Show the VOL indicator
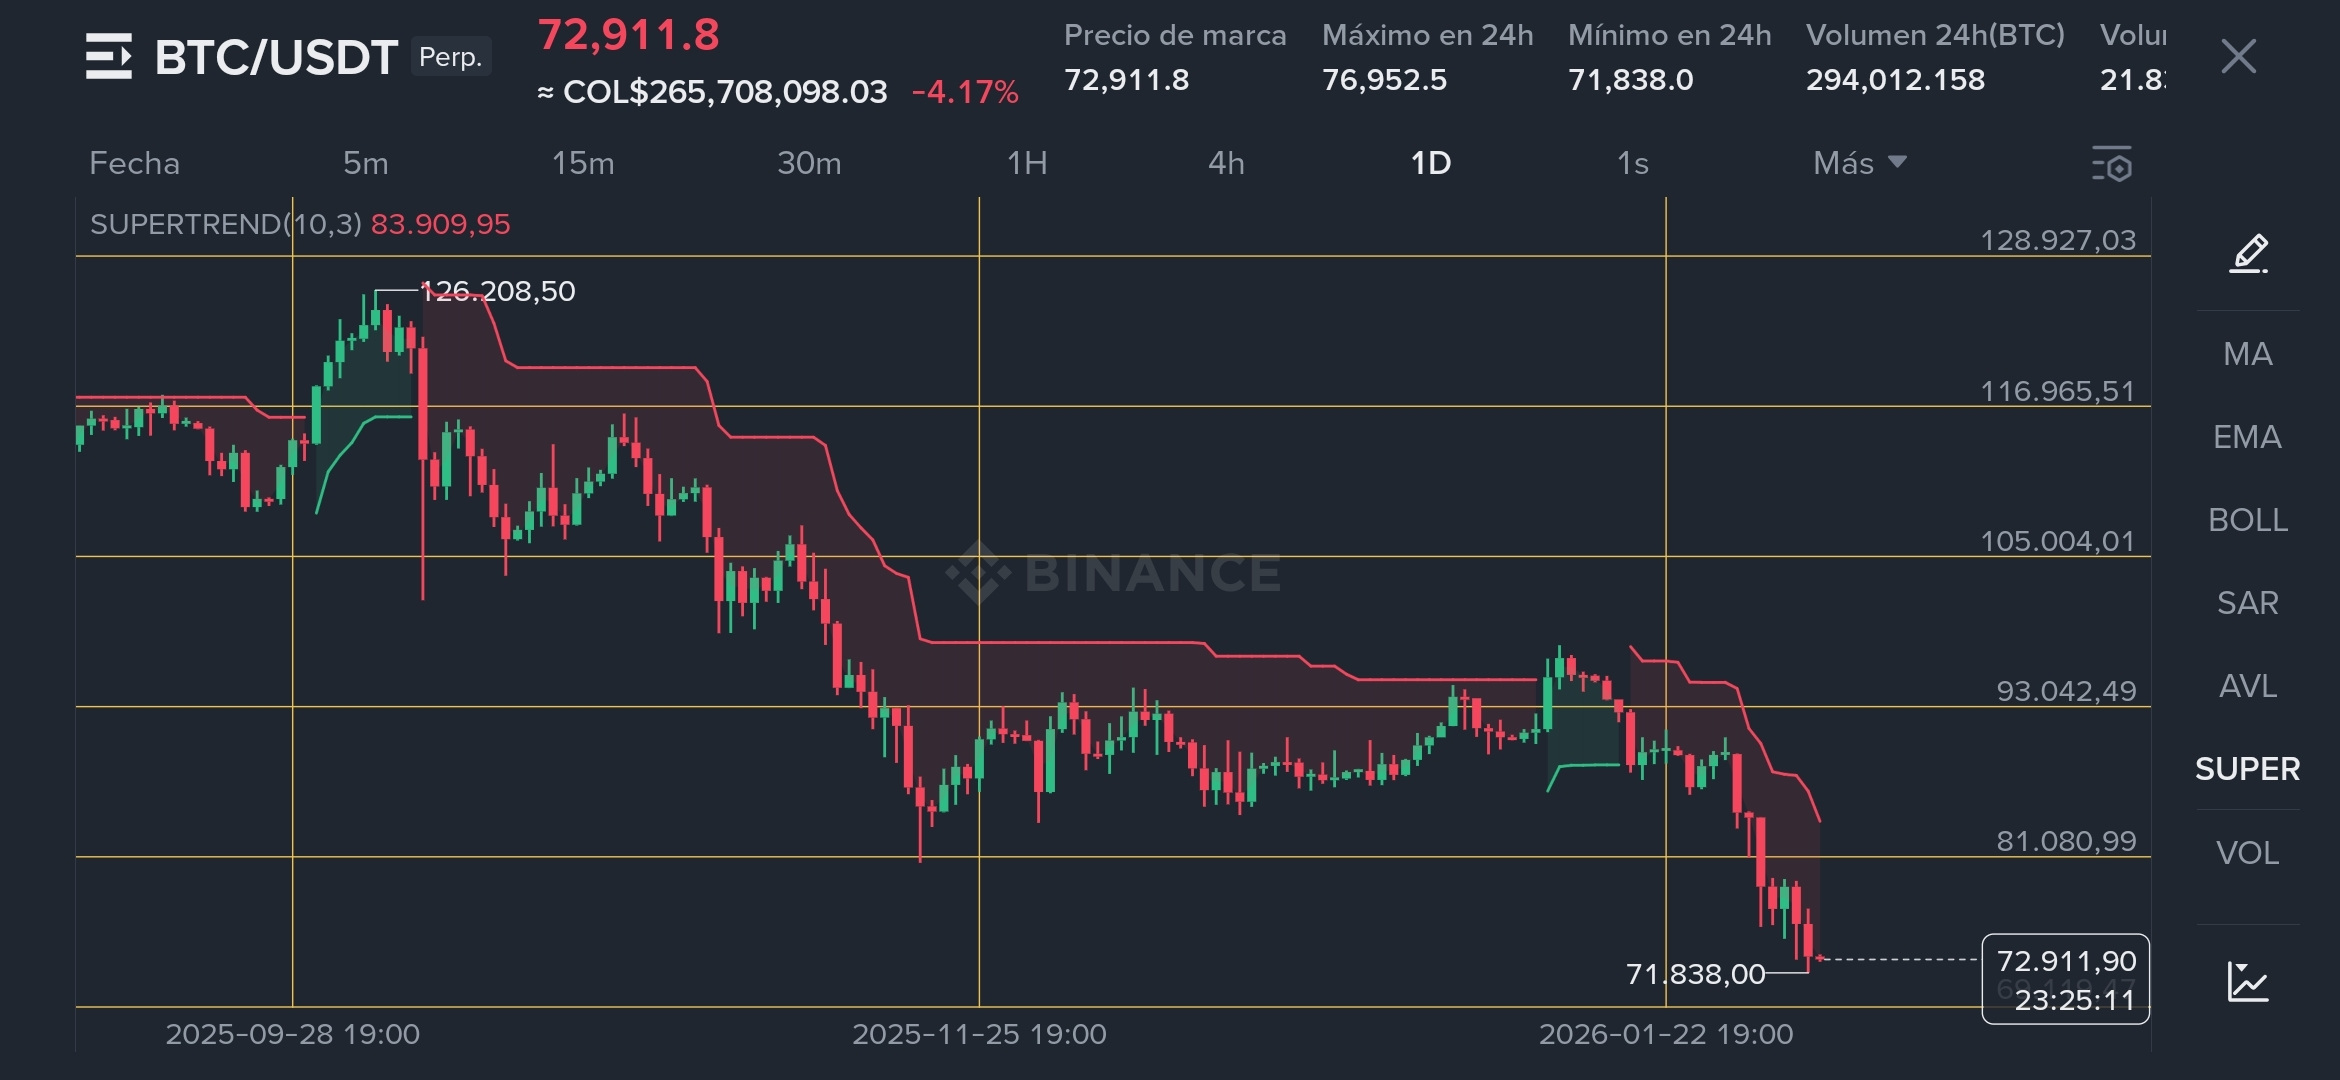2340x1080 pixels. click(x=2248, y=853)
